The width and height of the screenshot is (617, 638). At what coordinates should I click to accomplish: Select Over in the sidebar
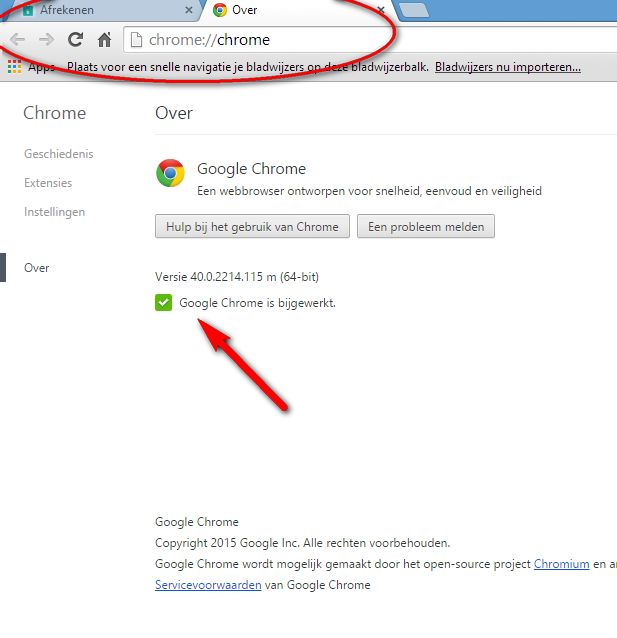pos(37,268)
